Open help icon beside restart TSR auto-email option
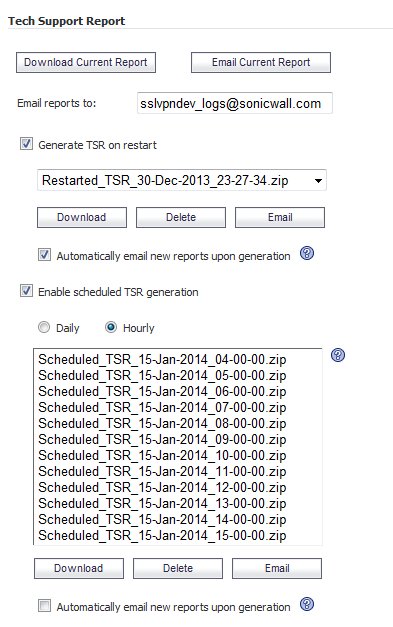 click(307, 253)
